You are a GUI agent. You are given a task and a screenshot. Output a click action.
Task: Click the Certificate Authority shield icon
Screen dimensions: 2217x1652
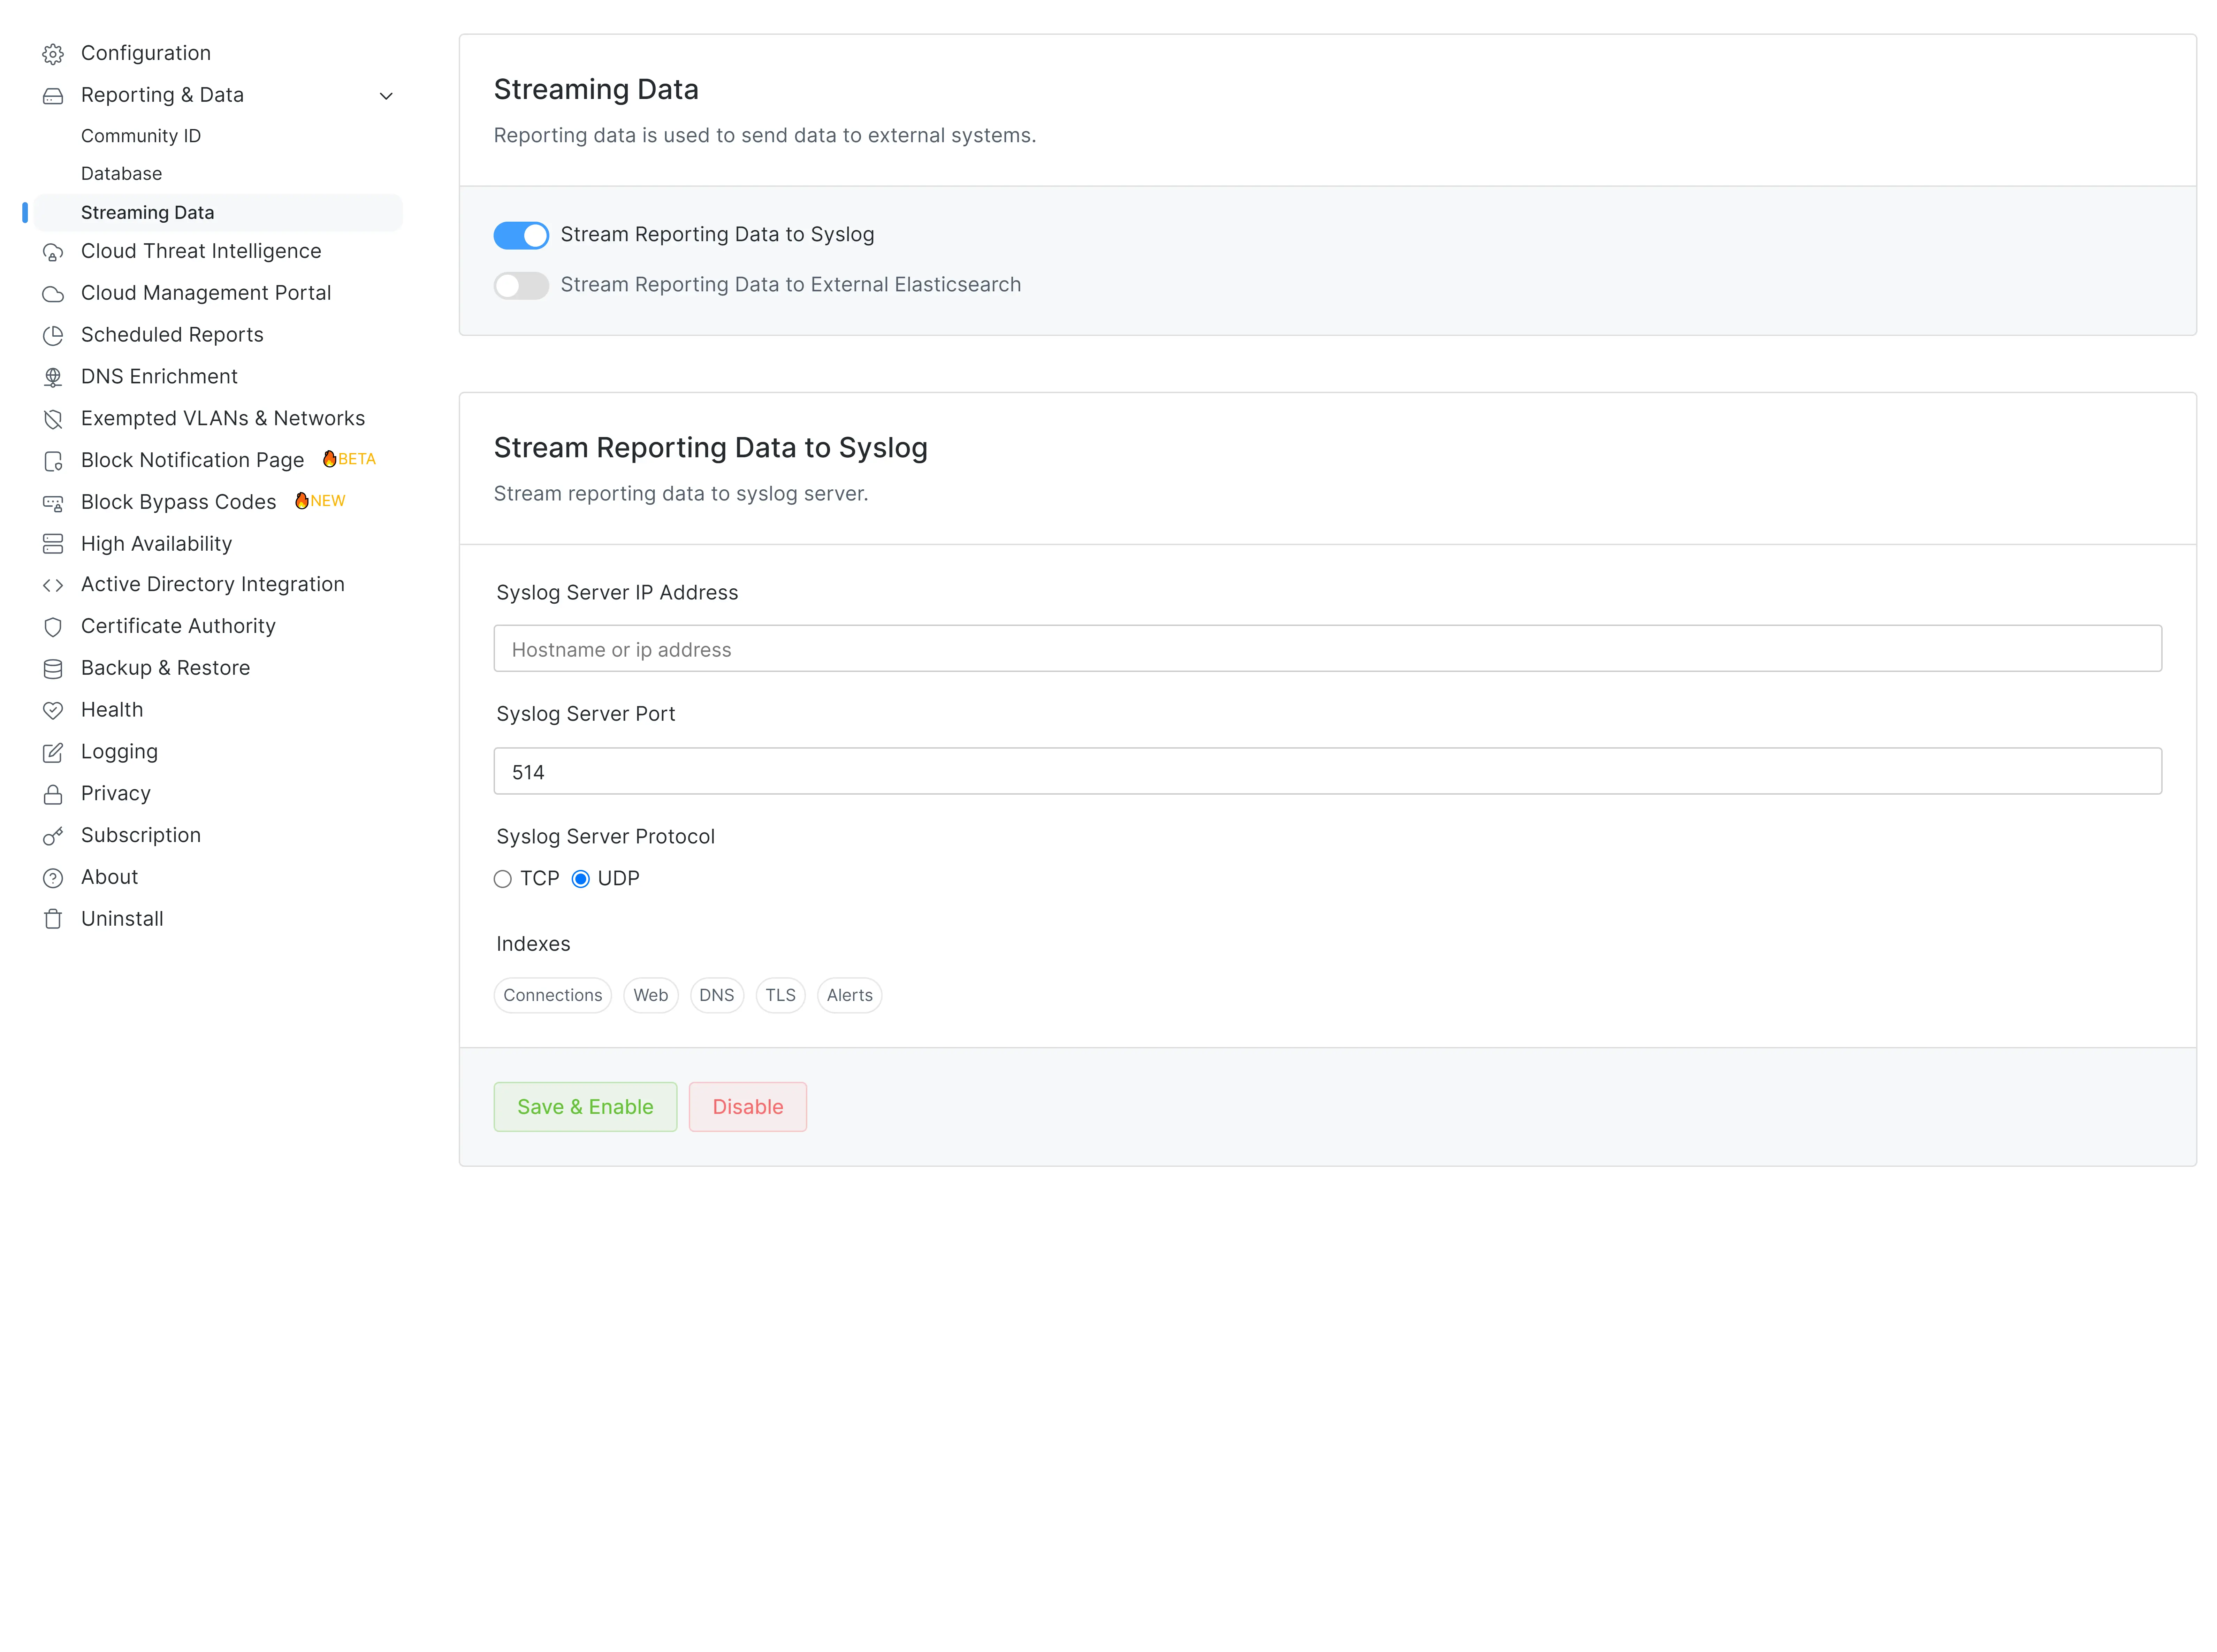(53, 627)
